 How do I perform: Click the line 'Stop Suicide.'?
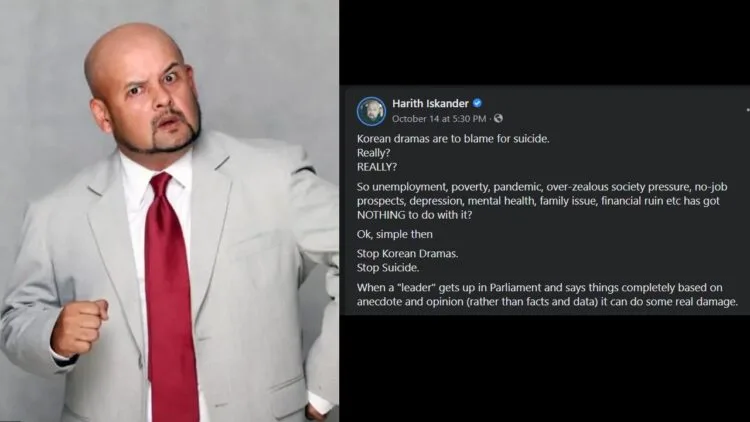coord(388,268)
